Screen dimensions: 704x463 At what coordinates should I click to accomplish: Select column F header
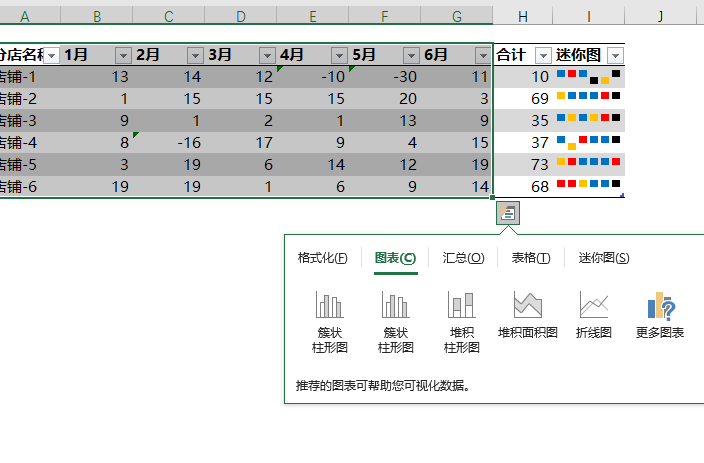click(385, 16)
